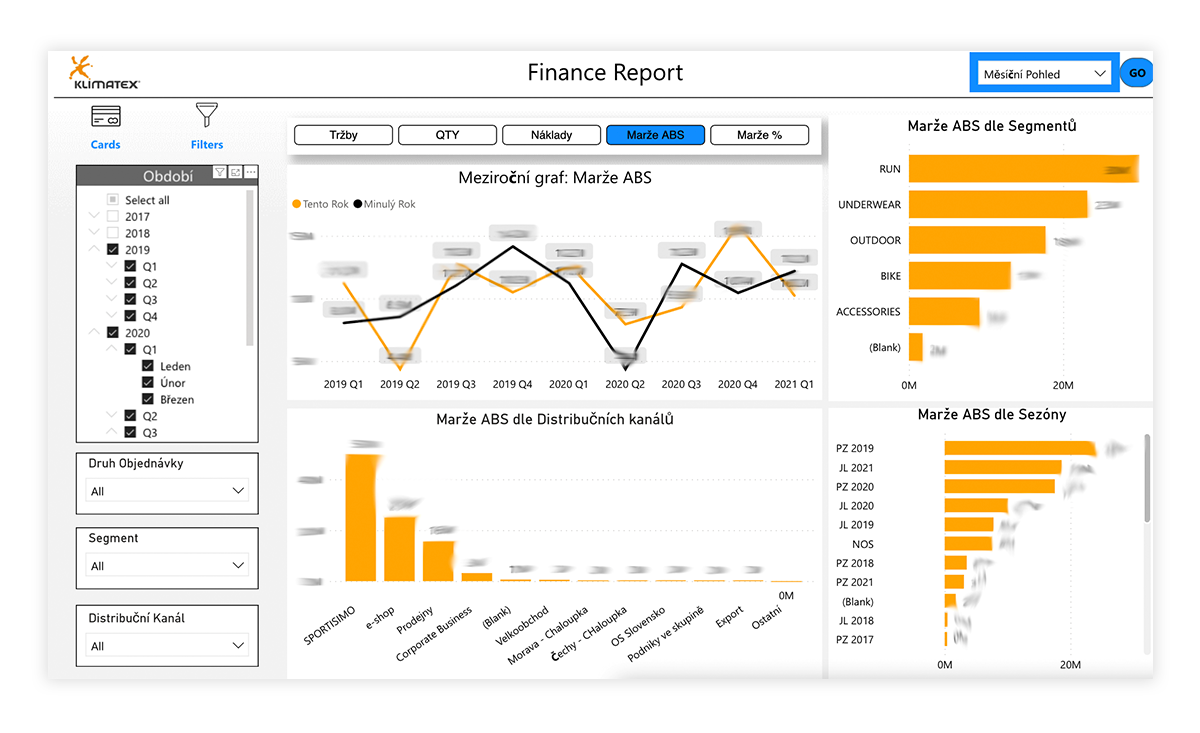The width and height of the screenshot is (1200, 733).
Task: Collapse the 2019 tree node chevron
Action: coord(95,249)
